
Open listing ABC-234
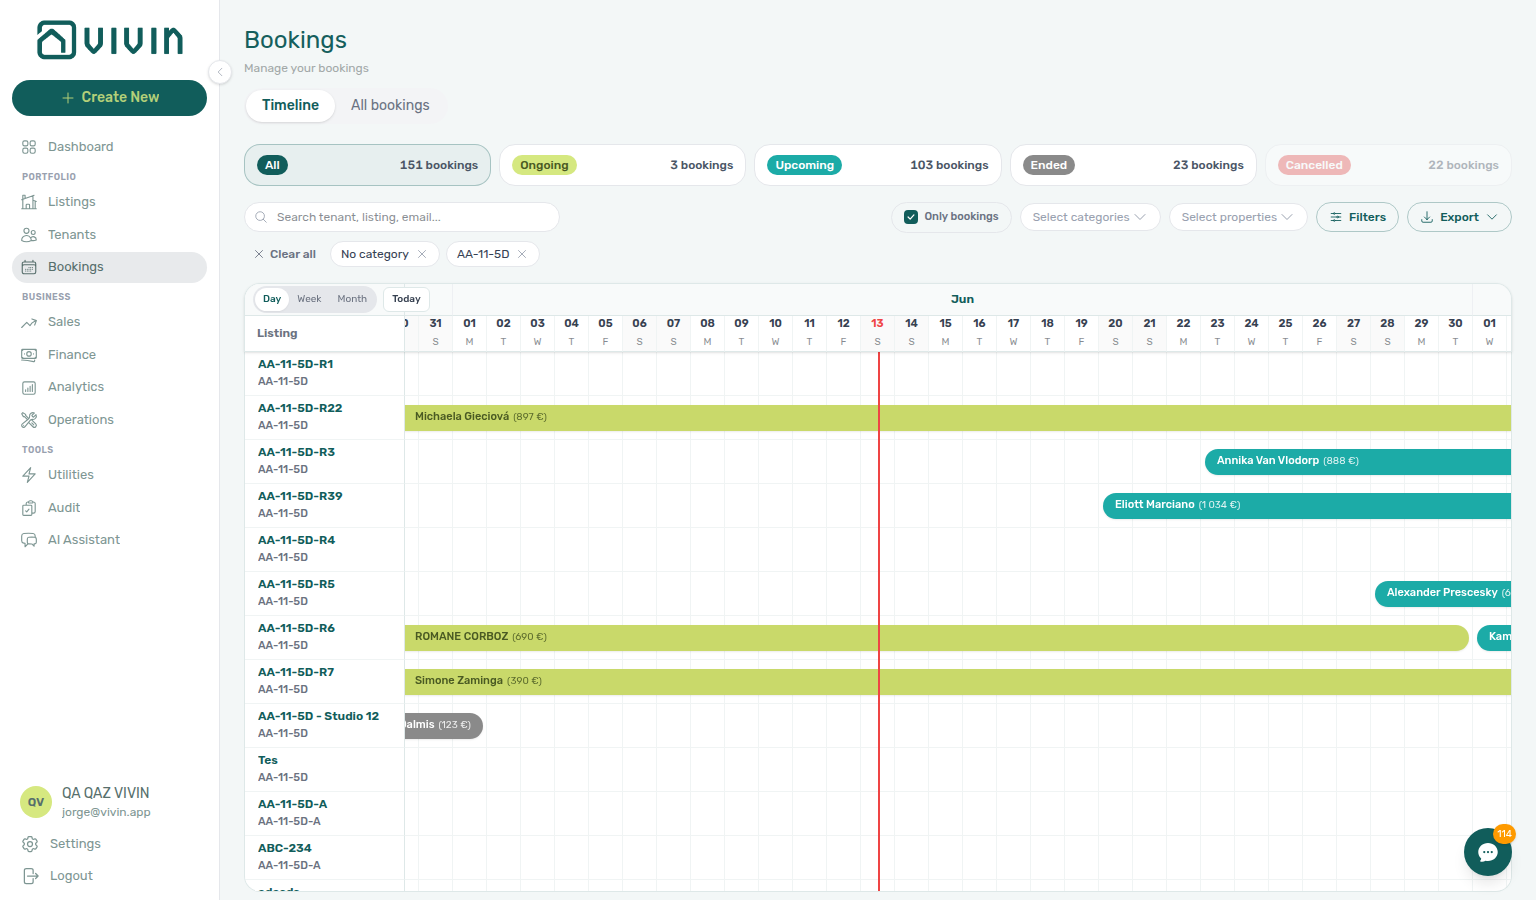285,848
